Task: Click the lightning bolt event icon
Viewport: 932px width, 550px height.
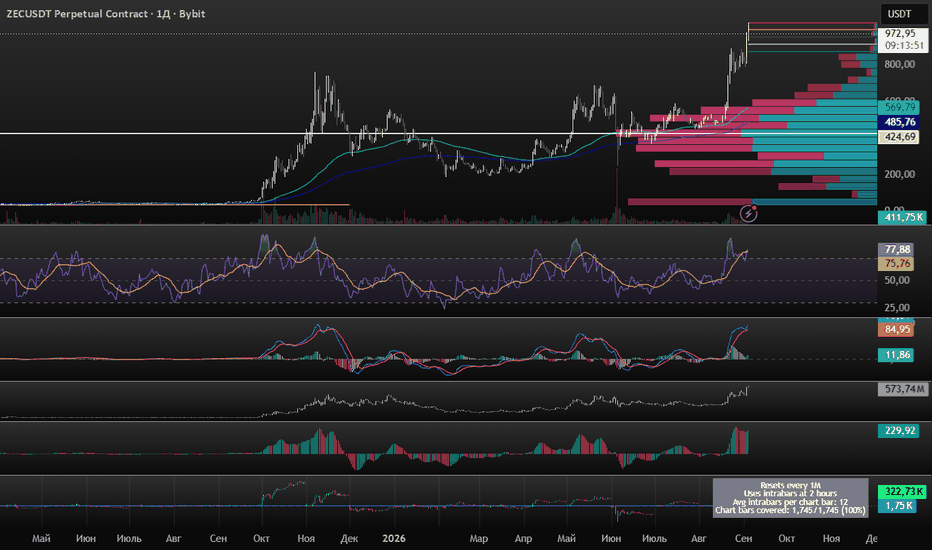Action: pyautogui.click(x=748, y=213)
